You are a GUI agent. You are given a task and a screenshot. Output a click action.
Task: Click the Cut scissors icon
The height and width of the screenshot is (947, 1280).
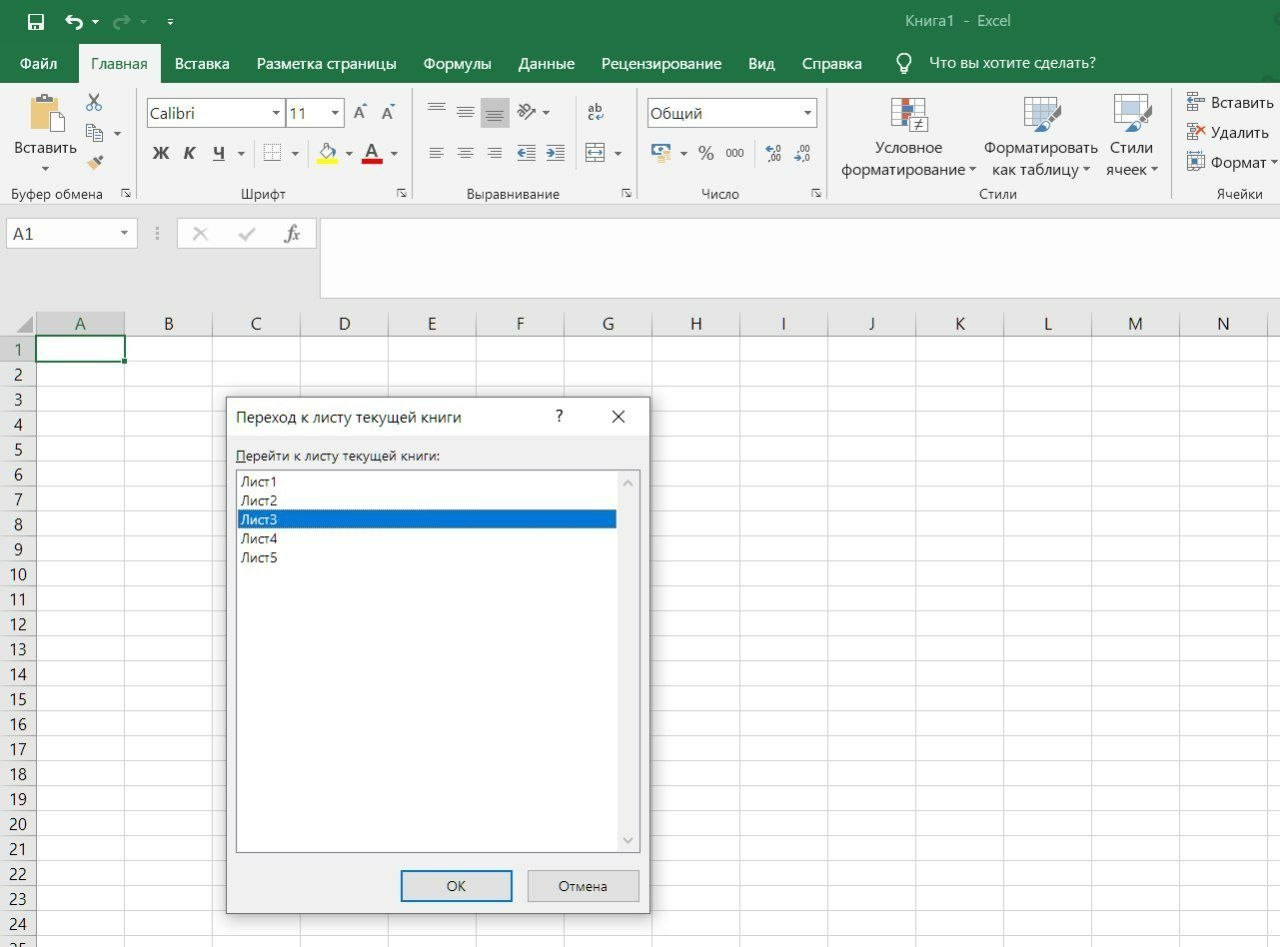94,102
